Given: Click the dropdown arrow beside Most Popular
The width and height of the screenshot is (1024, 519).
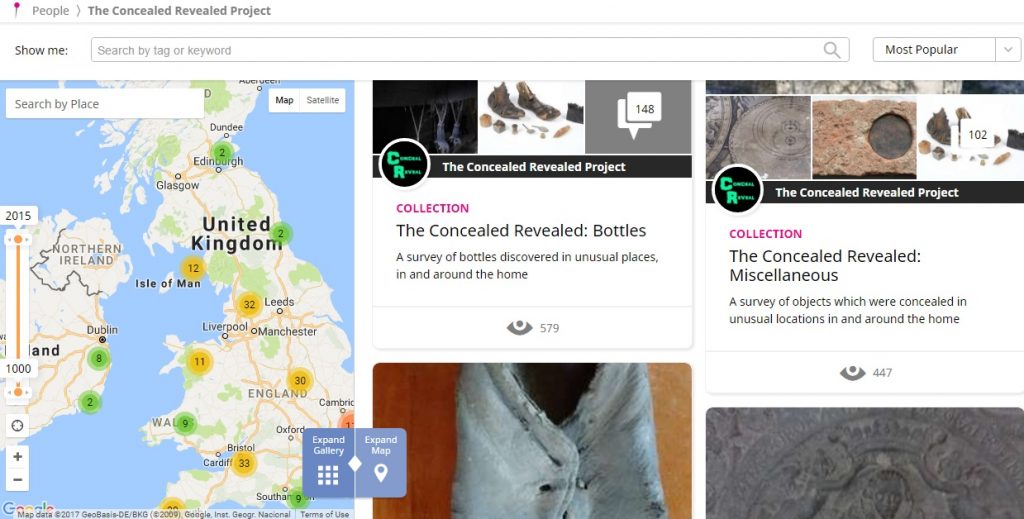Looking at the screenshot, I should click(1008, 50).
